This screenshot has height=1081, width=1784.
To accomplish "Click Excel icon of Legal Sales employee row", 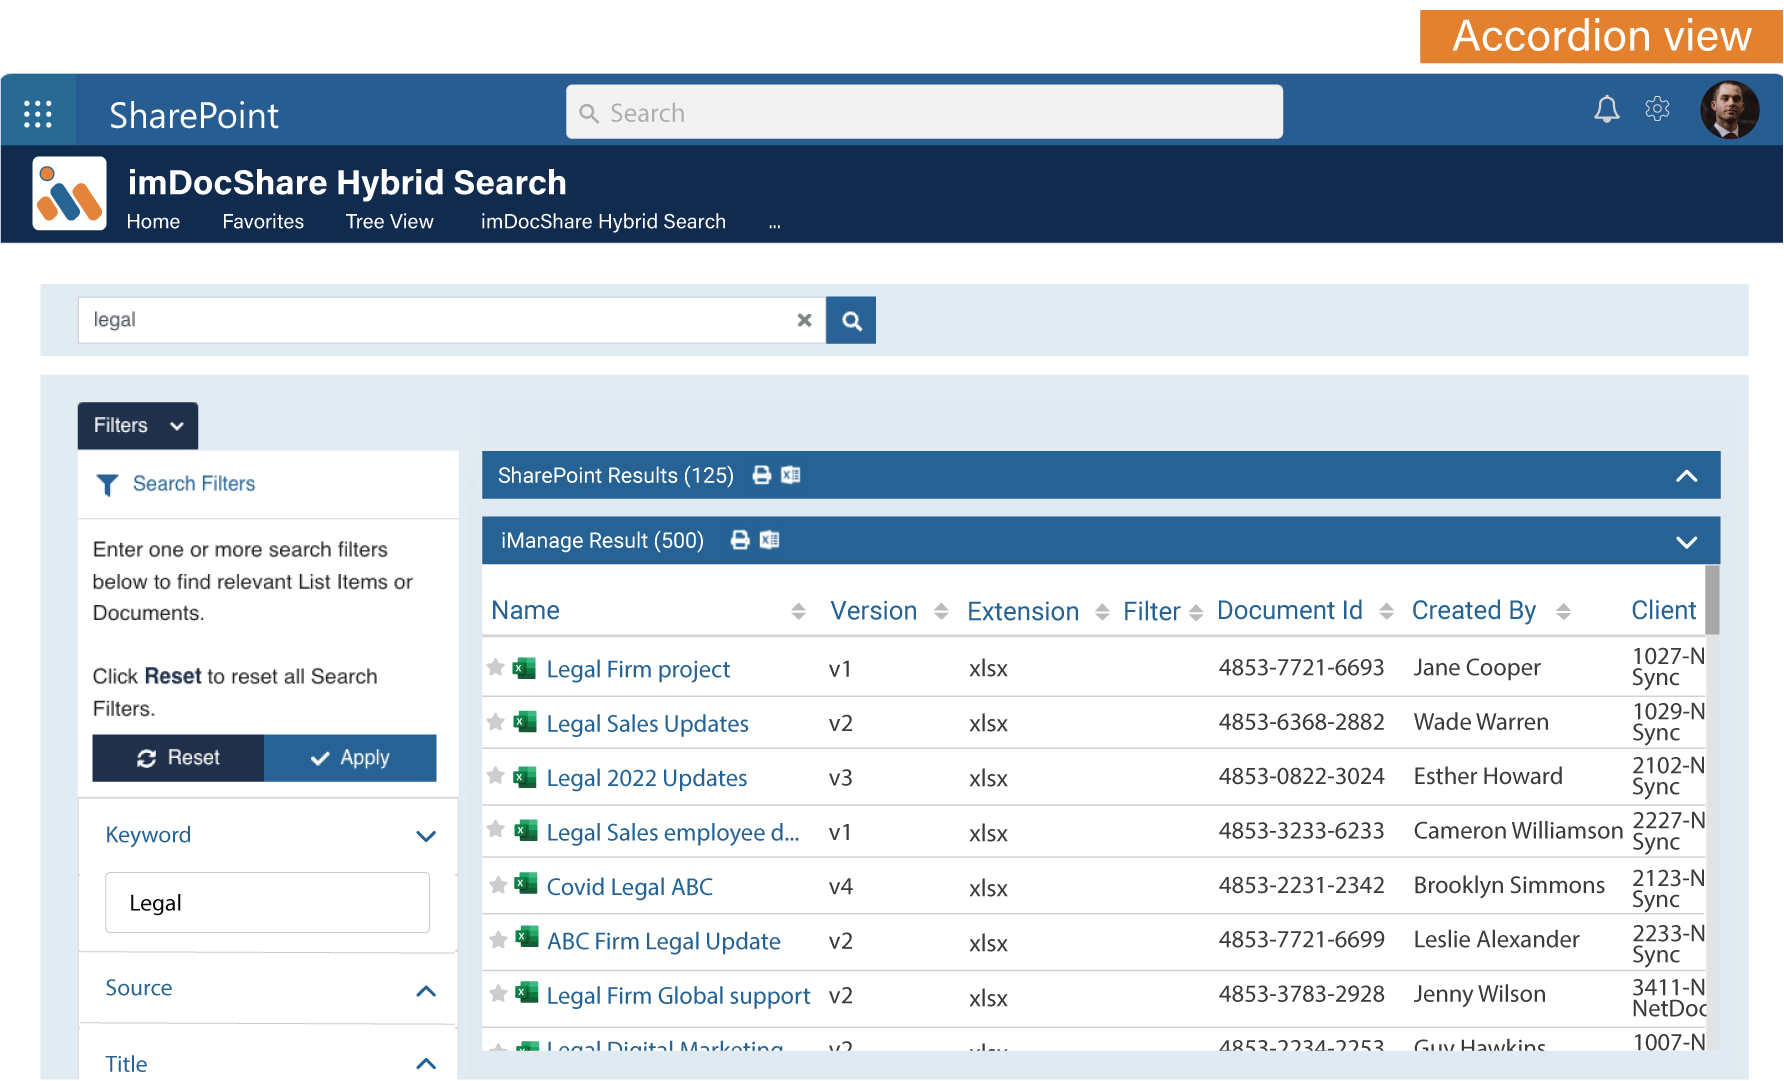I will (x=525, y=830).
